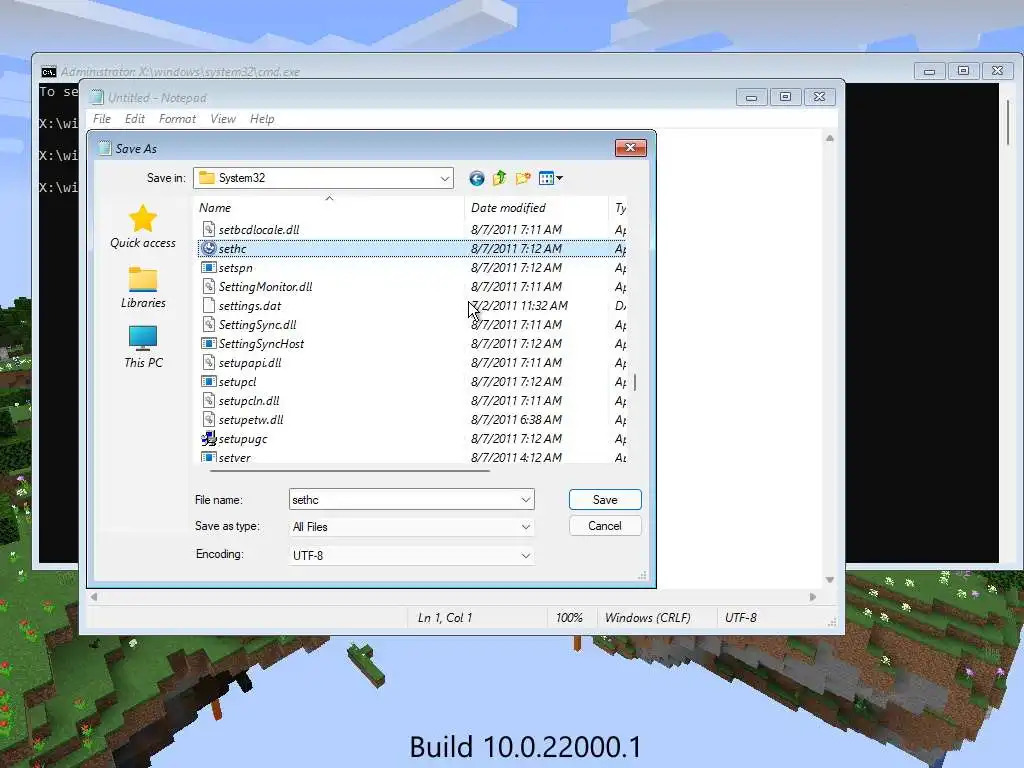This screenshot has height=768, width=1024.
Task: Select the sethc file icon
Action: (208, 248)
